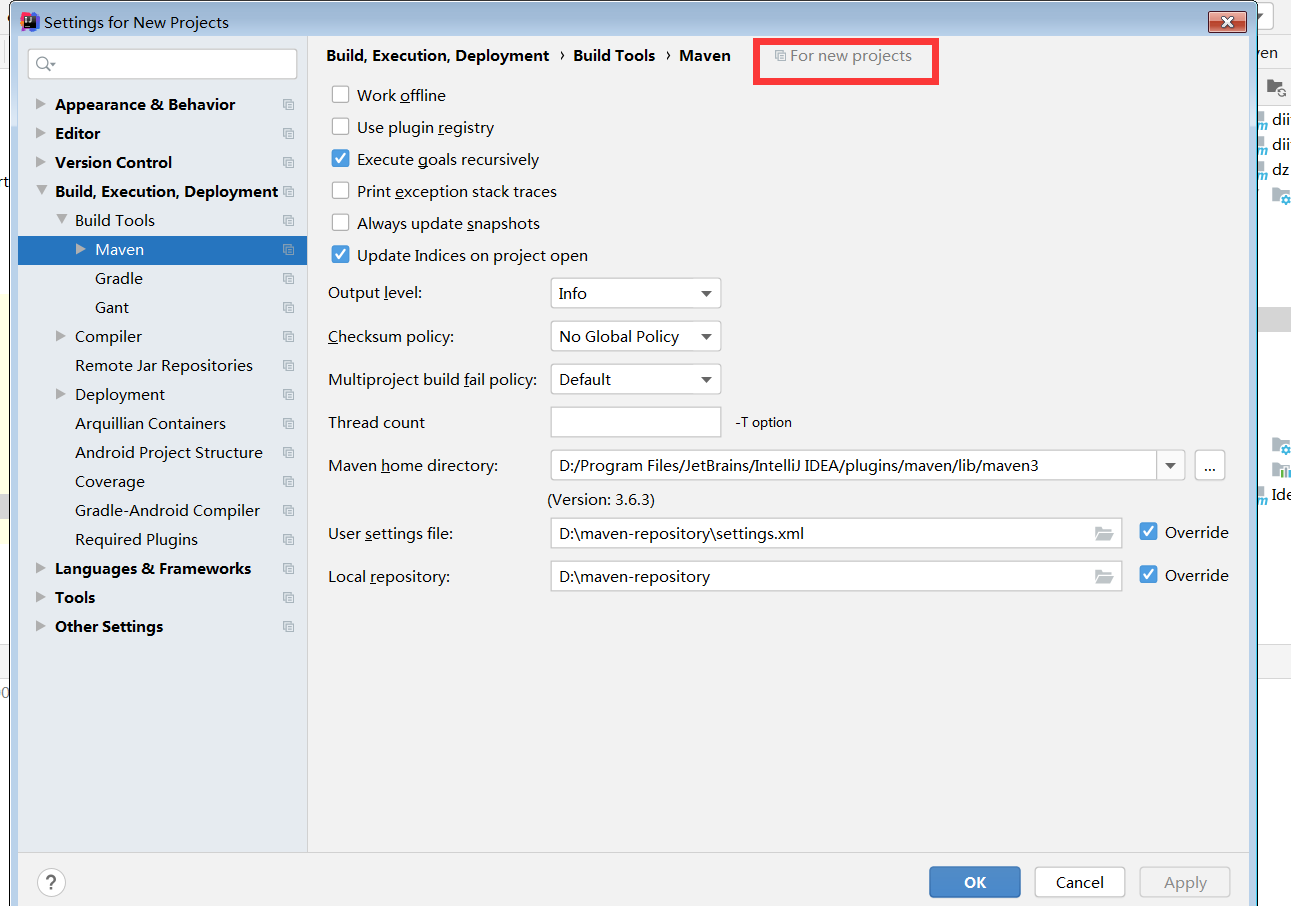Click the help question mark button
The image size is (1291, 906).
pyautogui.click(x=51, y=882)
